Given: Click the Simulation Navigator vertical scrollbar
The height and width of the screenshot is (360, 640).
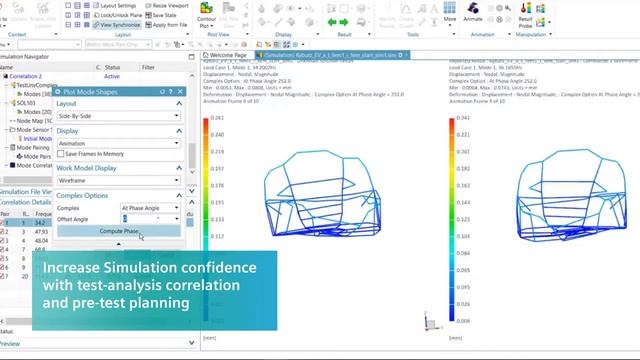Looking at the screenshot, I should point(192,155).
